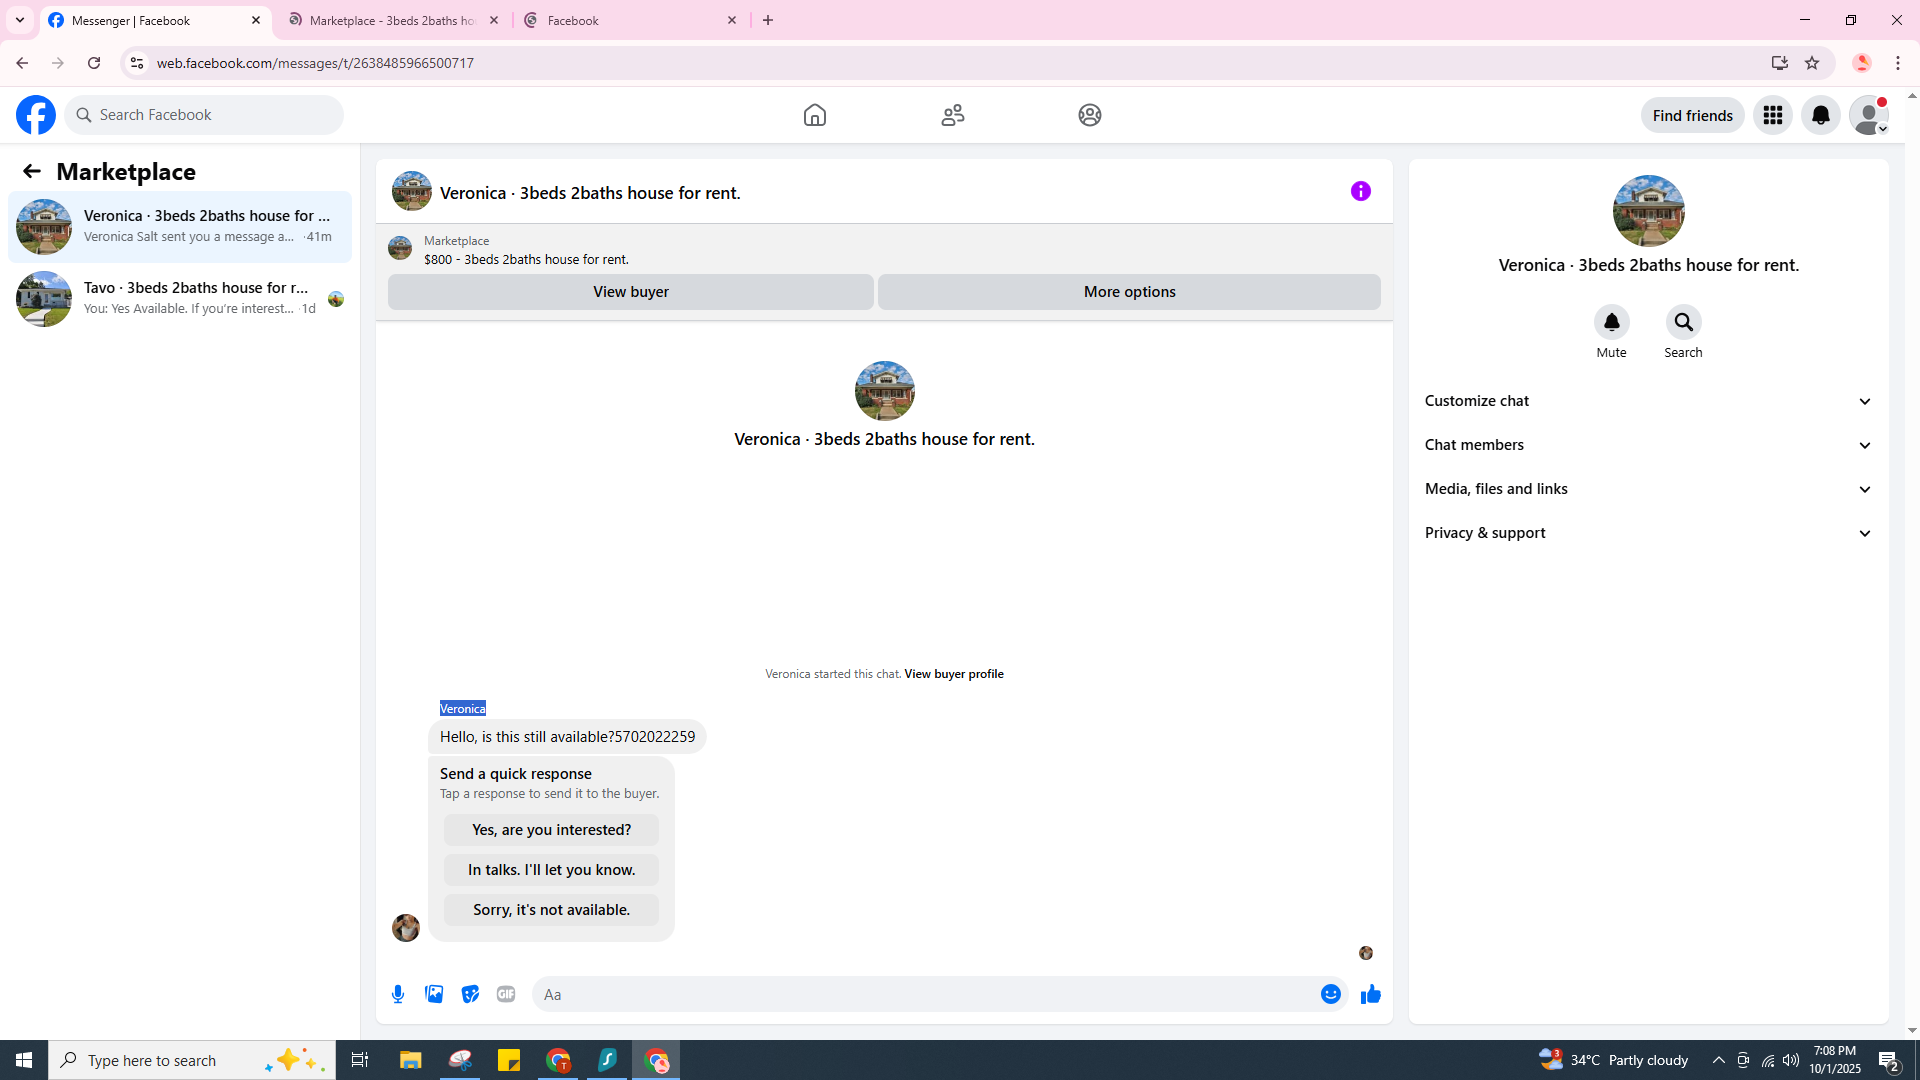Image resolution: width=1920 pixels, height=1080 pixels.
Task: Send 'In talks. I'll let you know.'
Action: (x=552, y=870)
